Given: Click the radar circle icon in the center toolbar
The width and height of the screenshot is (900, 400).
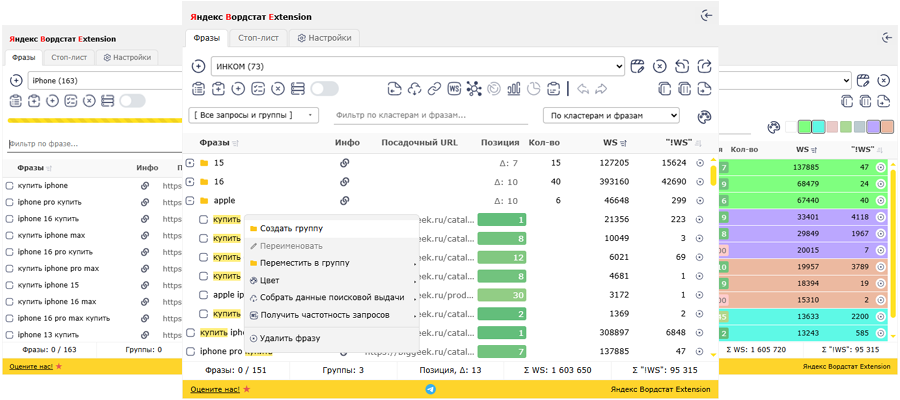Looking at the screenshot, I should [494, 89].
